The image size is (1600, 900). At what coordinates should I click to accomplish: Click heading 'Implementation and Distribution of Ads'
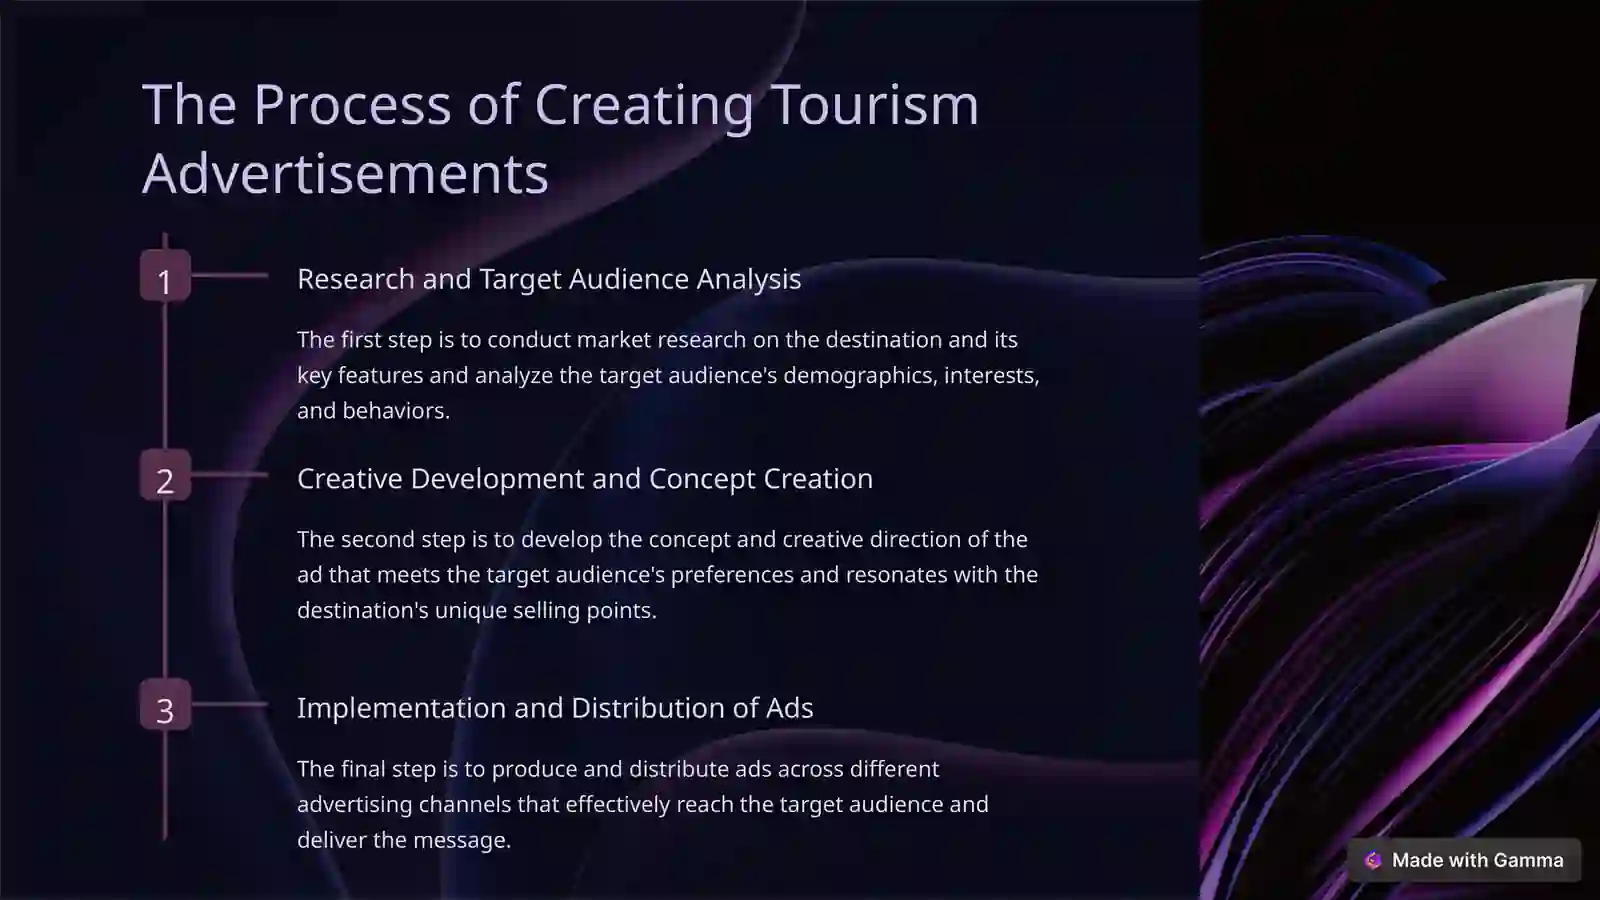(555, 708)
